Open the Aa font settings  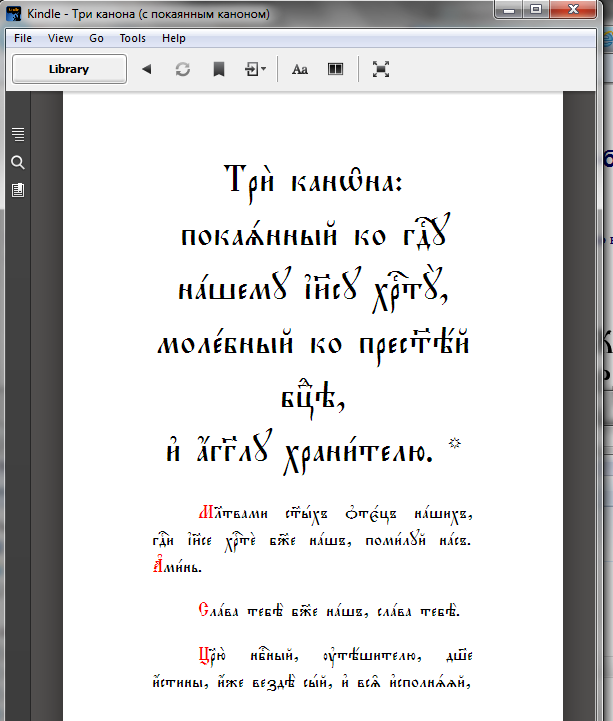[300, 69]
